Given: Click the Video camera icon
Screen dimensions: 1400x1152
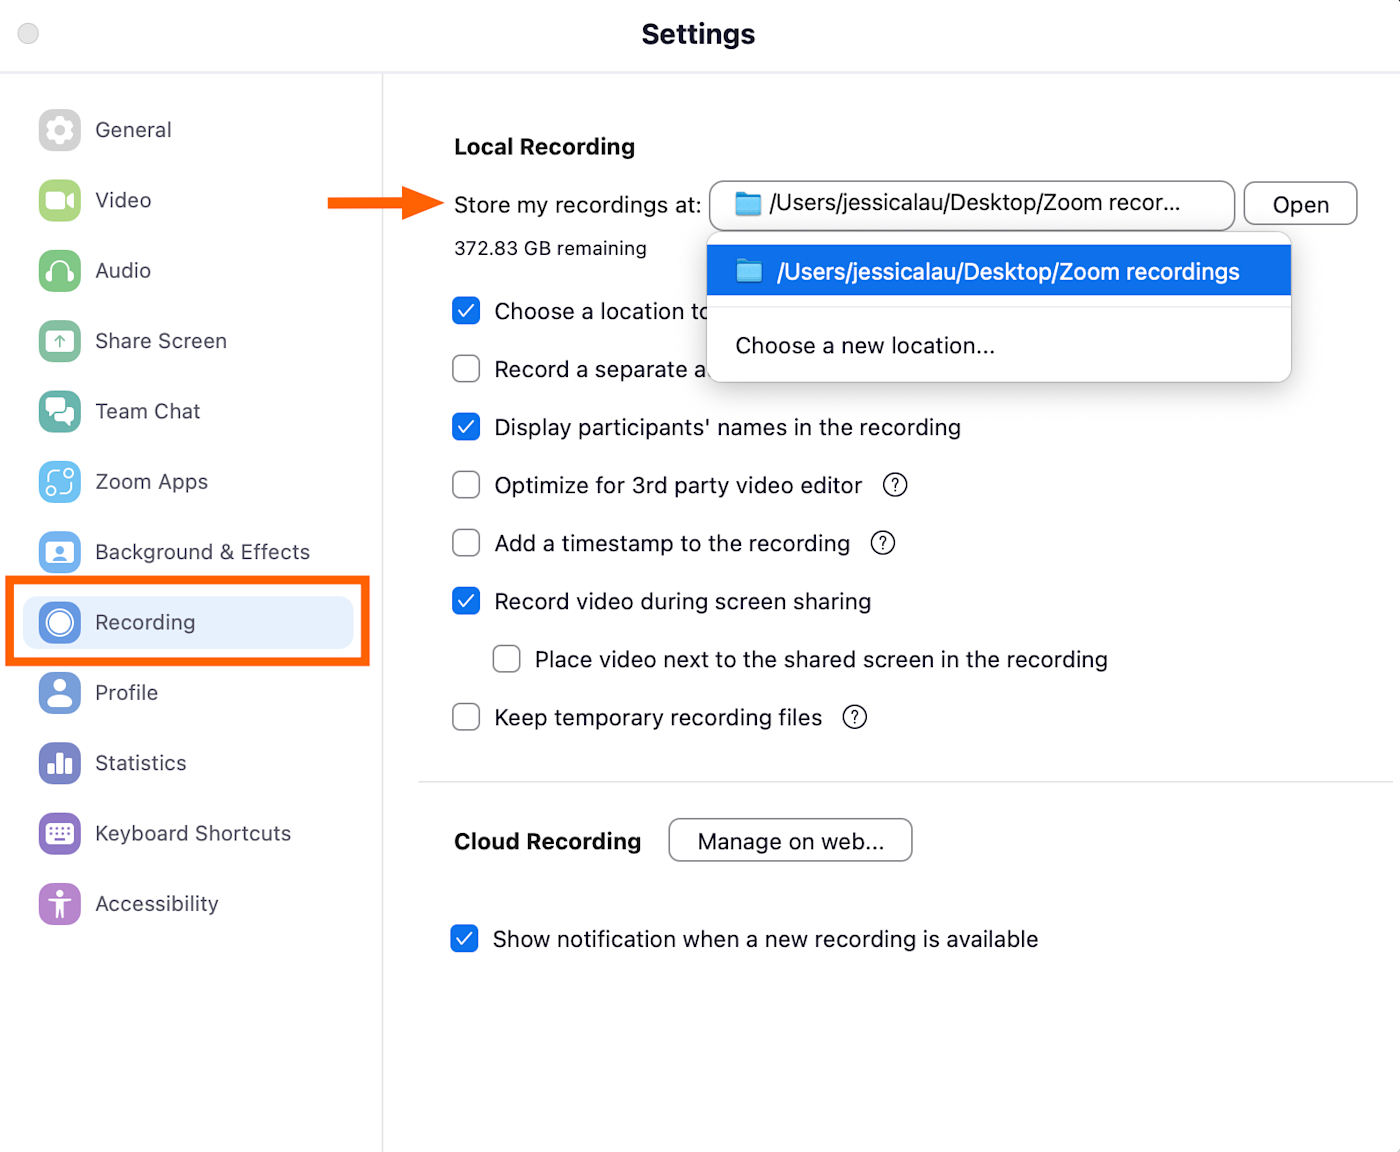Looking at the screenshot, I should click(60, 200).
